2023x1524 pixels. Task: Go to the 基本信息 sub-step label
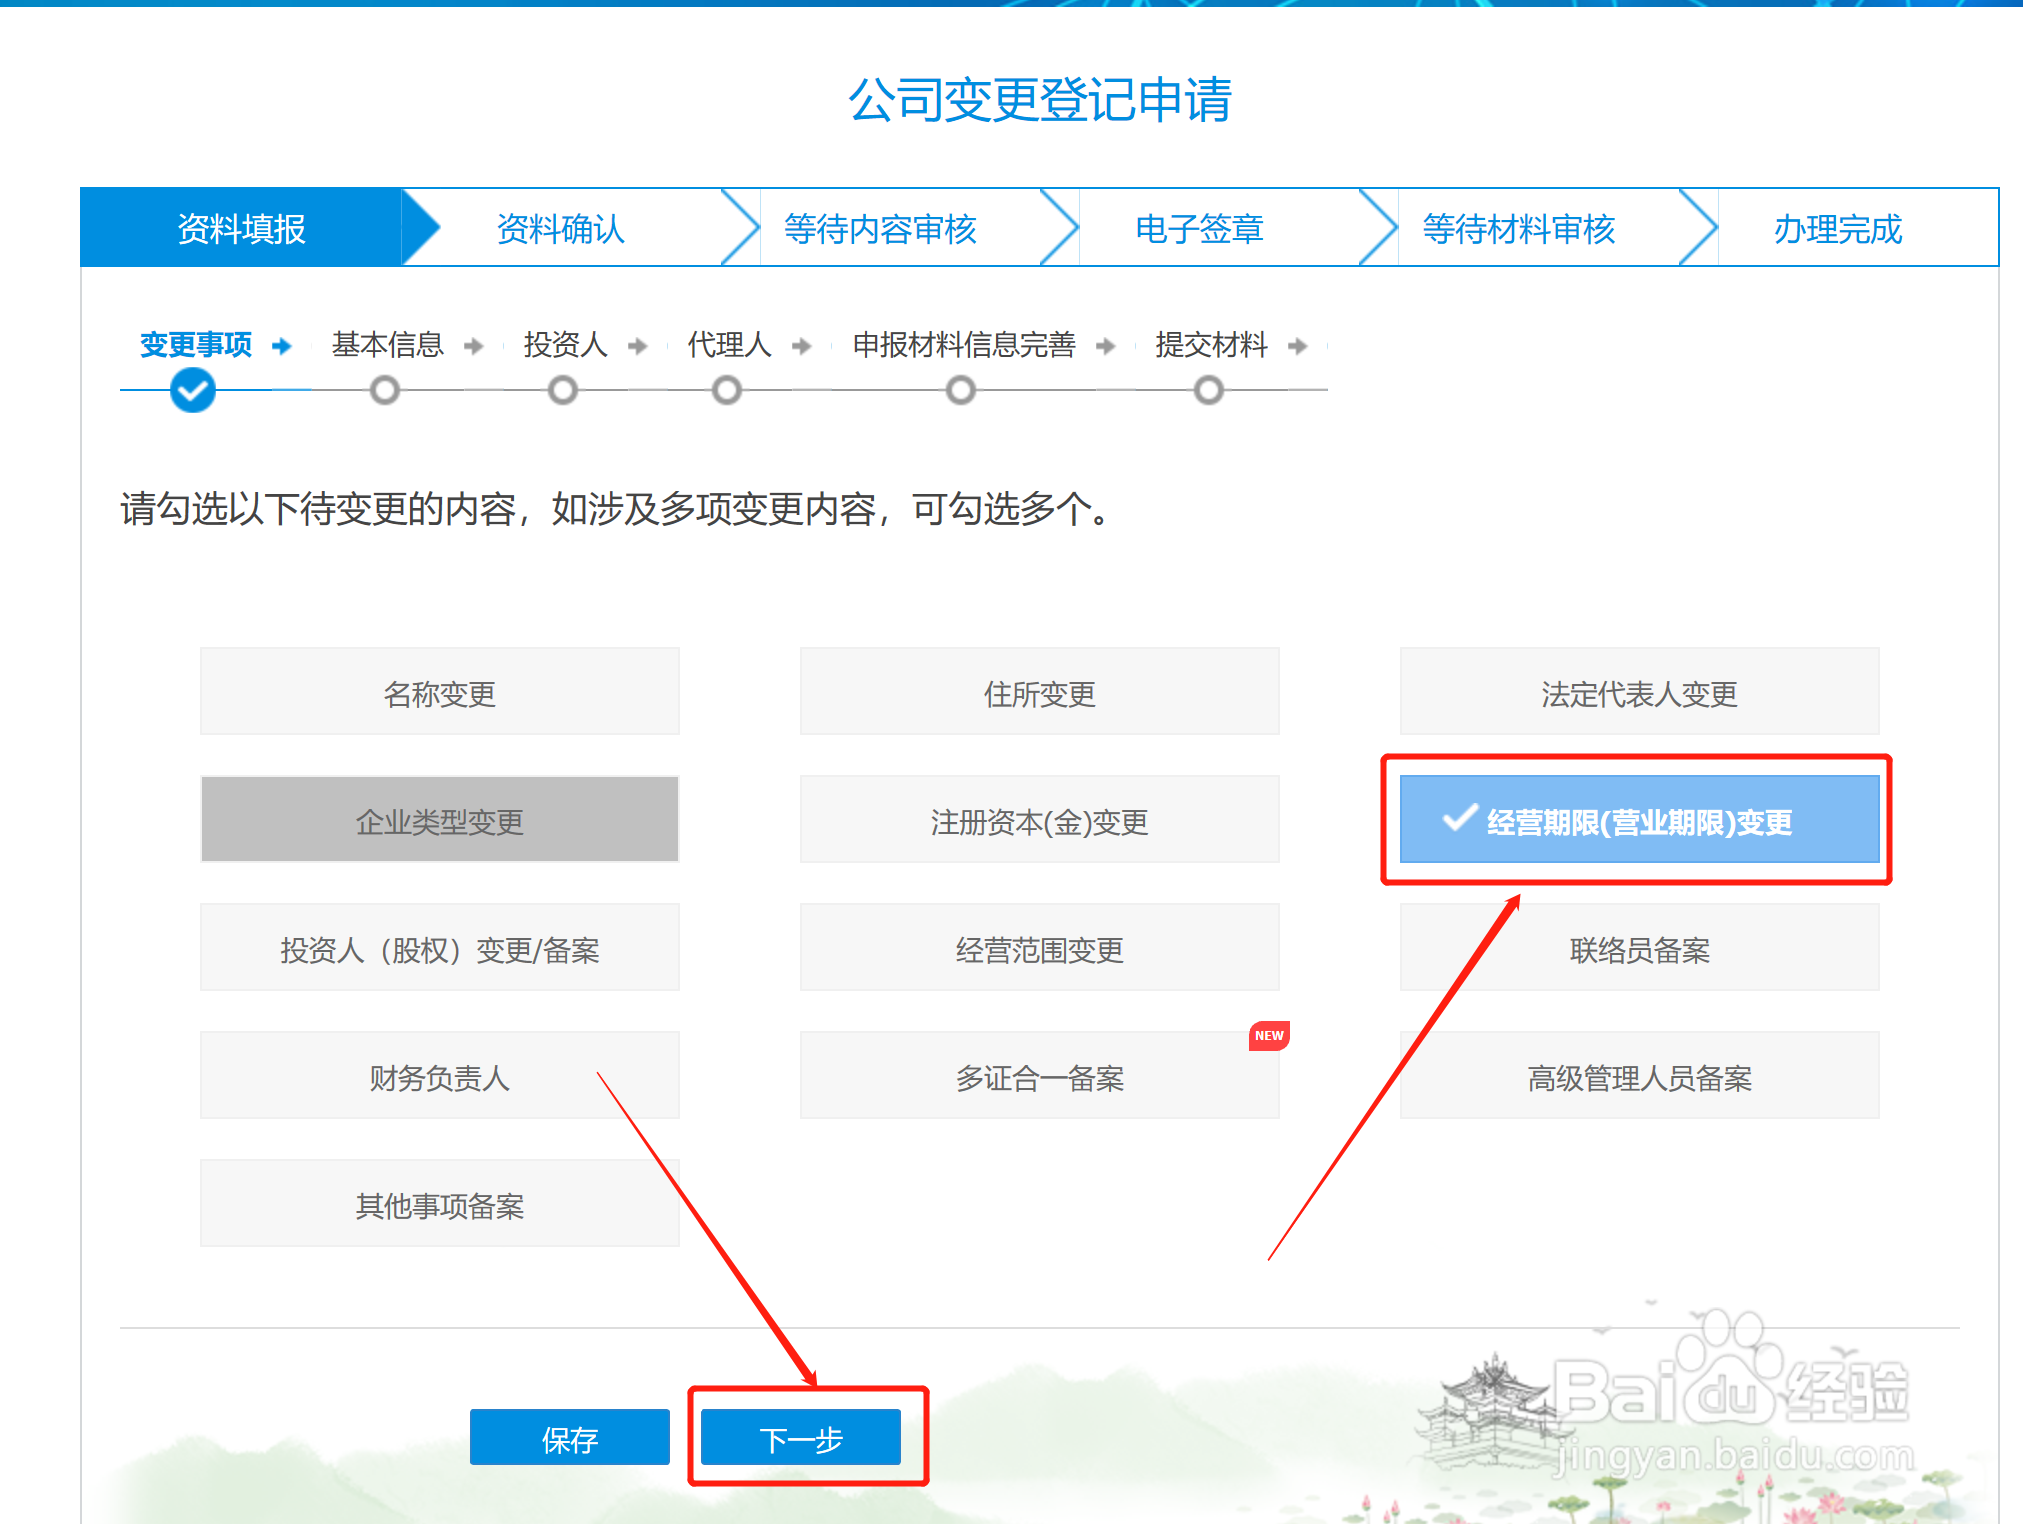(388, 345)
